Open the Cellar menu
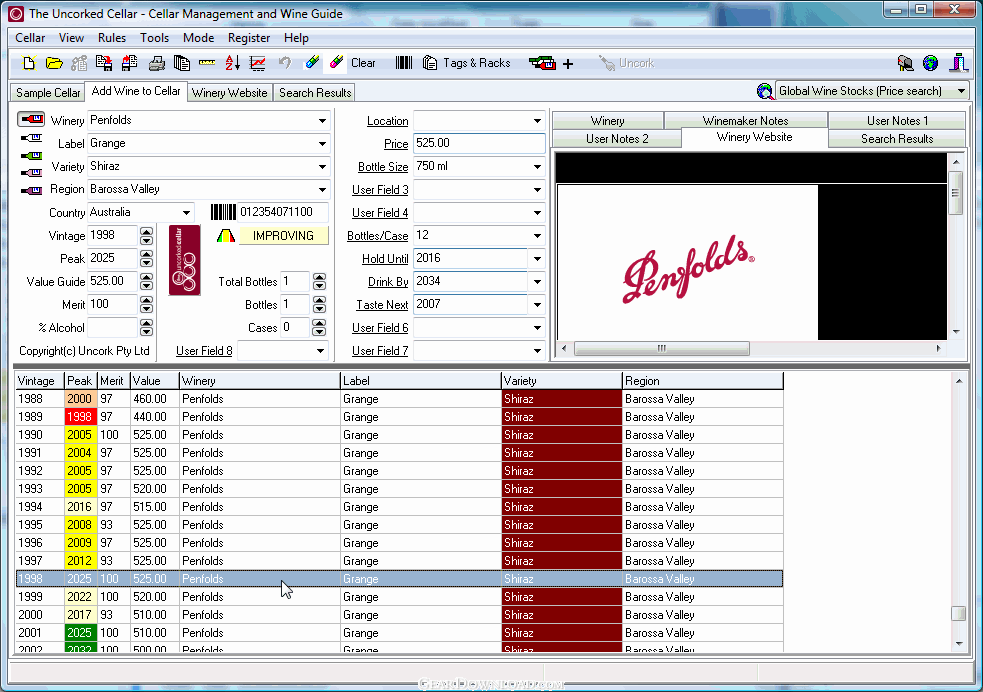 30,38
